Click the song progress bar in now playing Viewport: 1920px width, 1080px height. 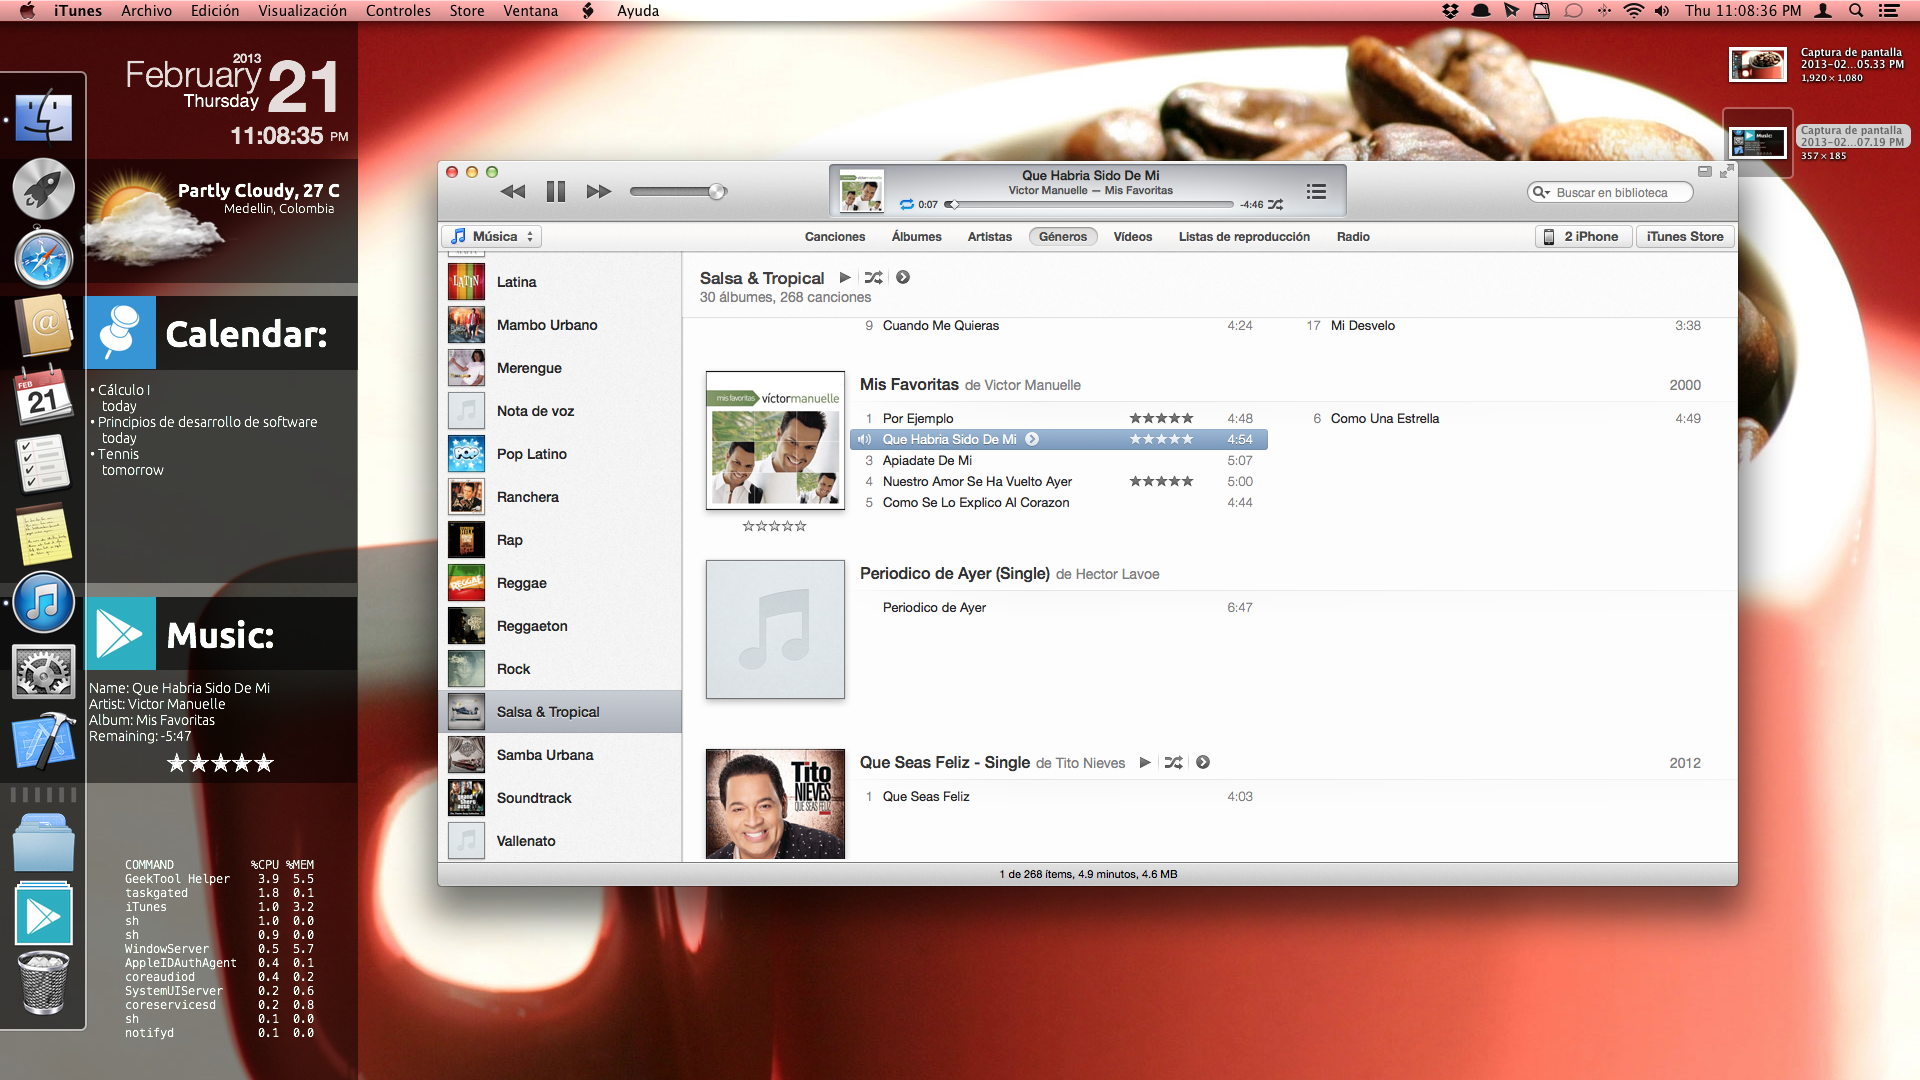[x=1089, y=204]
